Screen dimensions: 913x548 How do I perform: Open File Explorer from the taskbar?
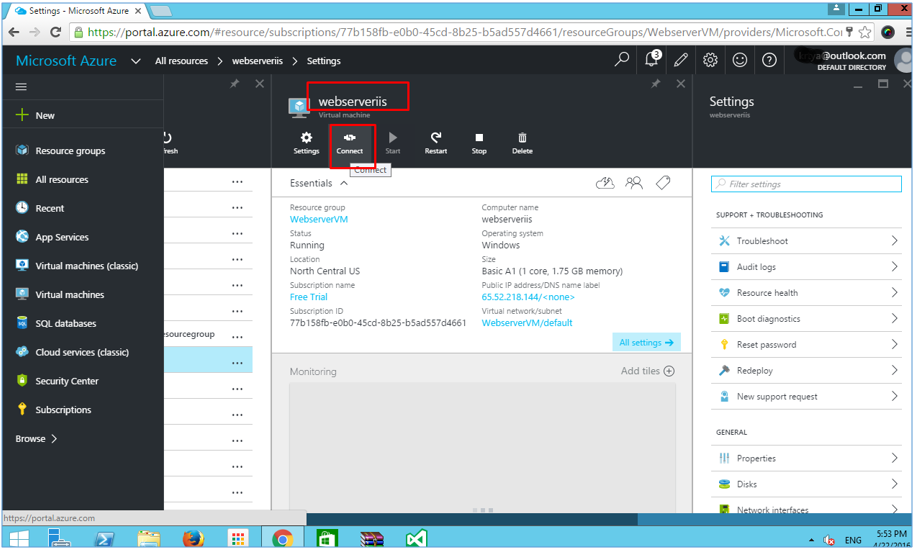pyautogui.click(x=148, y=538)
